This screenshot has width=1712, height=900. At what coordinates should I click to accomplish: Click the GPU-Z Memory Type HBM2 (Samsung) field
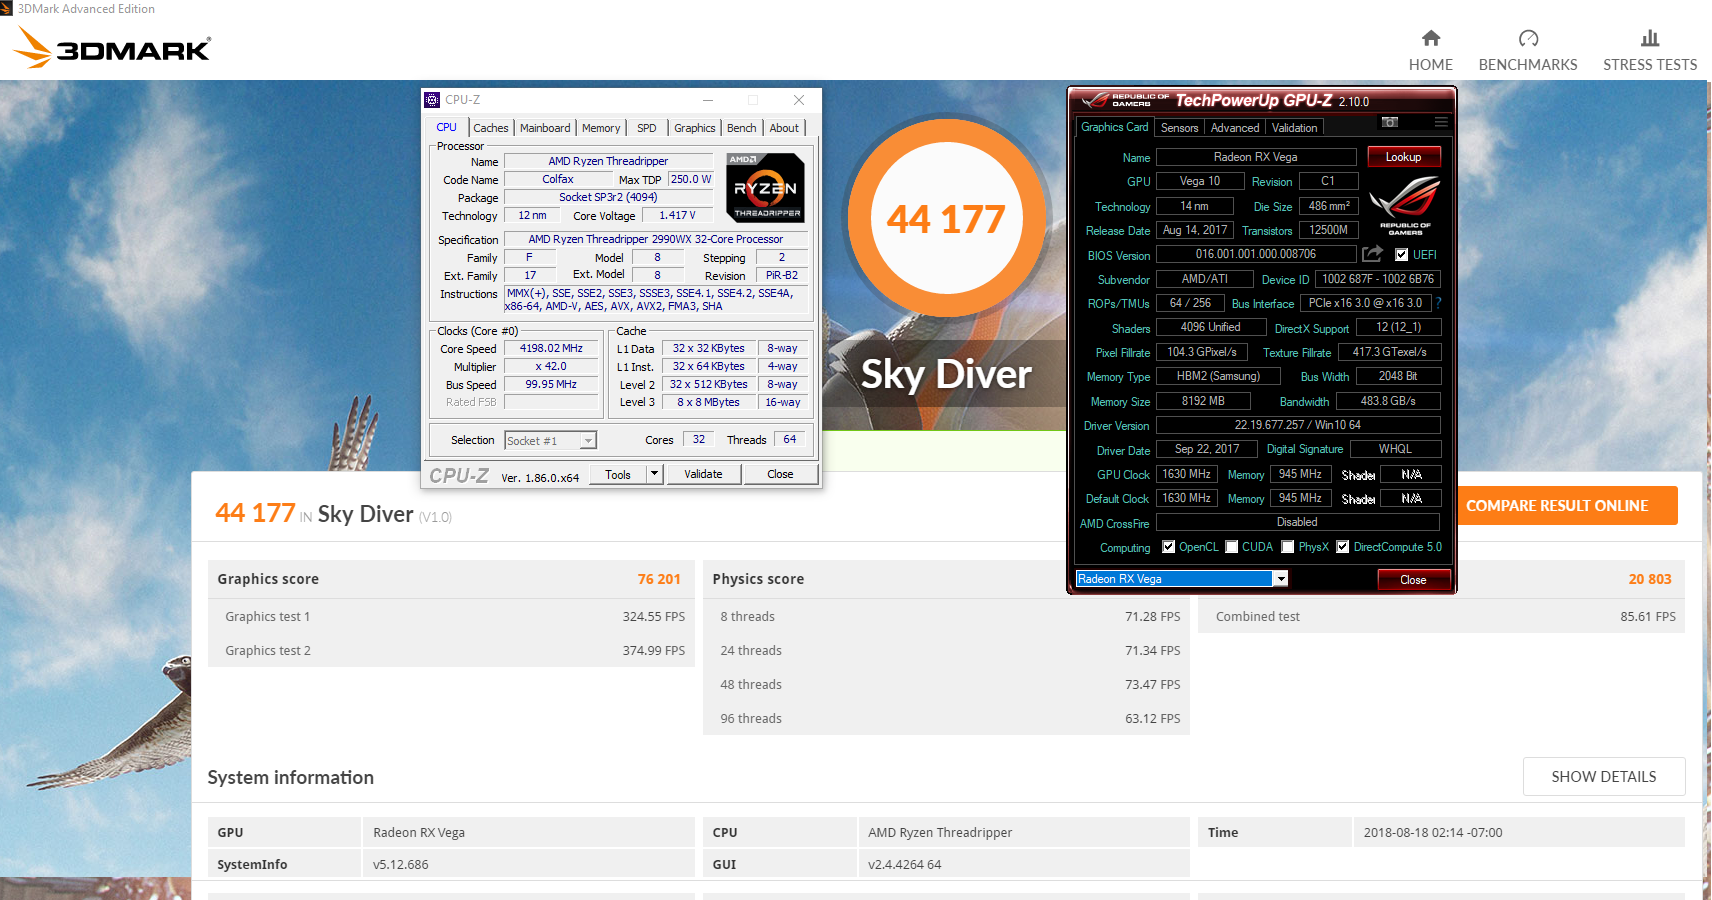(1218, 377)
